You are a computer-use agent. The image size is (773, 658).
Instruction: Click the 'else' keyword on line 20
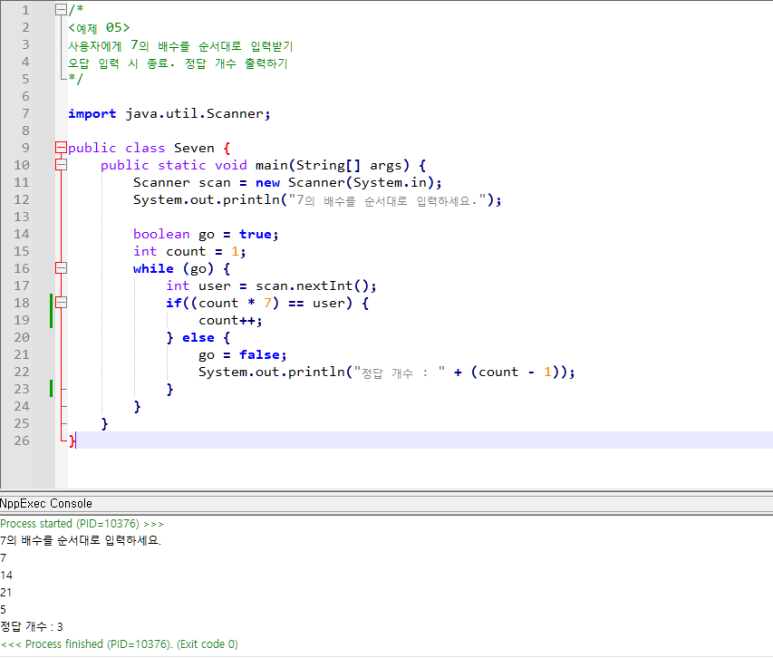198,338
